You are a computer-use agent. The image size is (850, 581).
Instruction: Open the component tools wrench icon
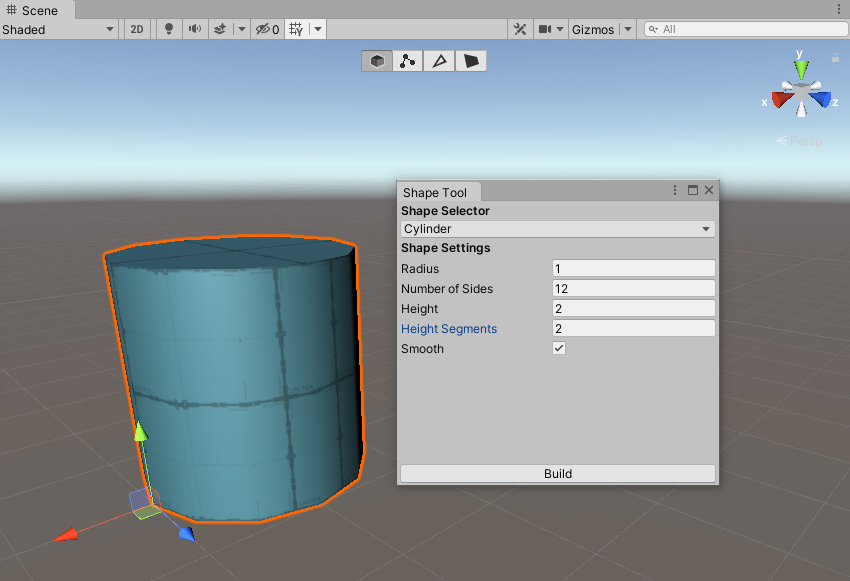click(x=520, y=30)
